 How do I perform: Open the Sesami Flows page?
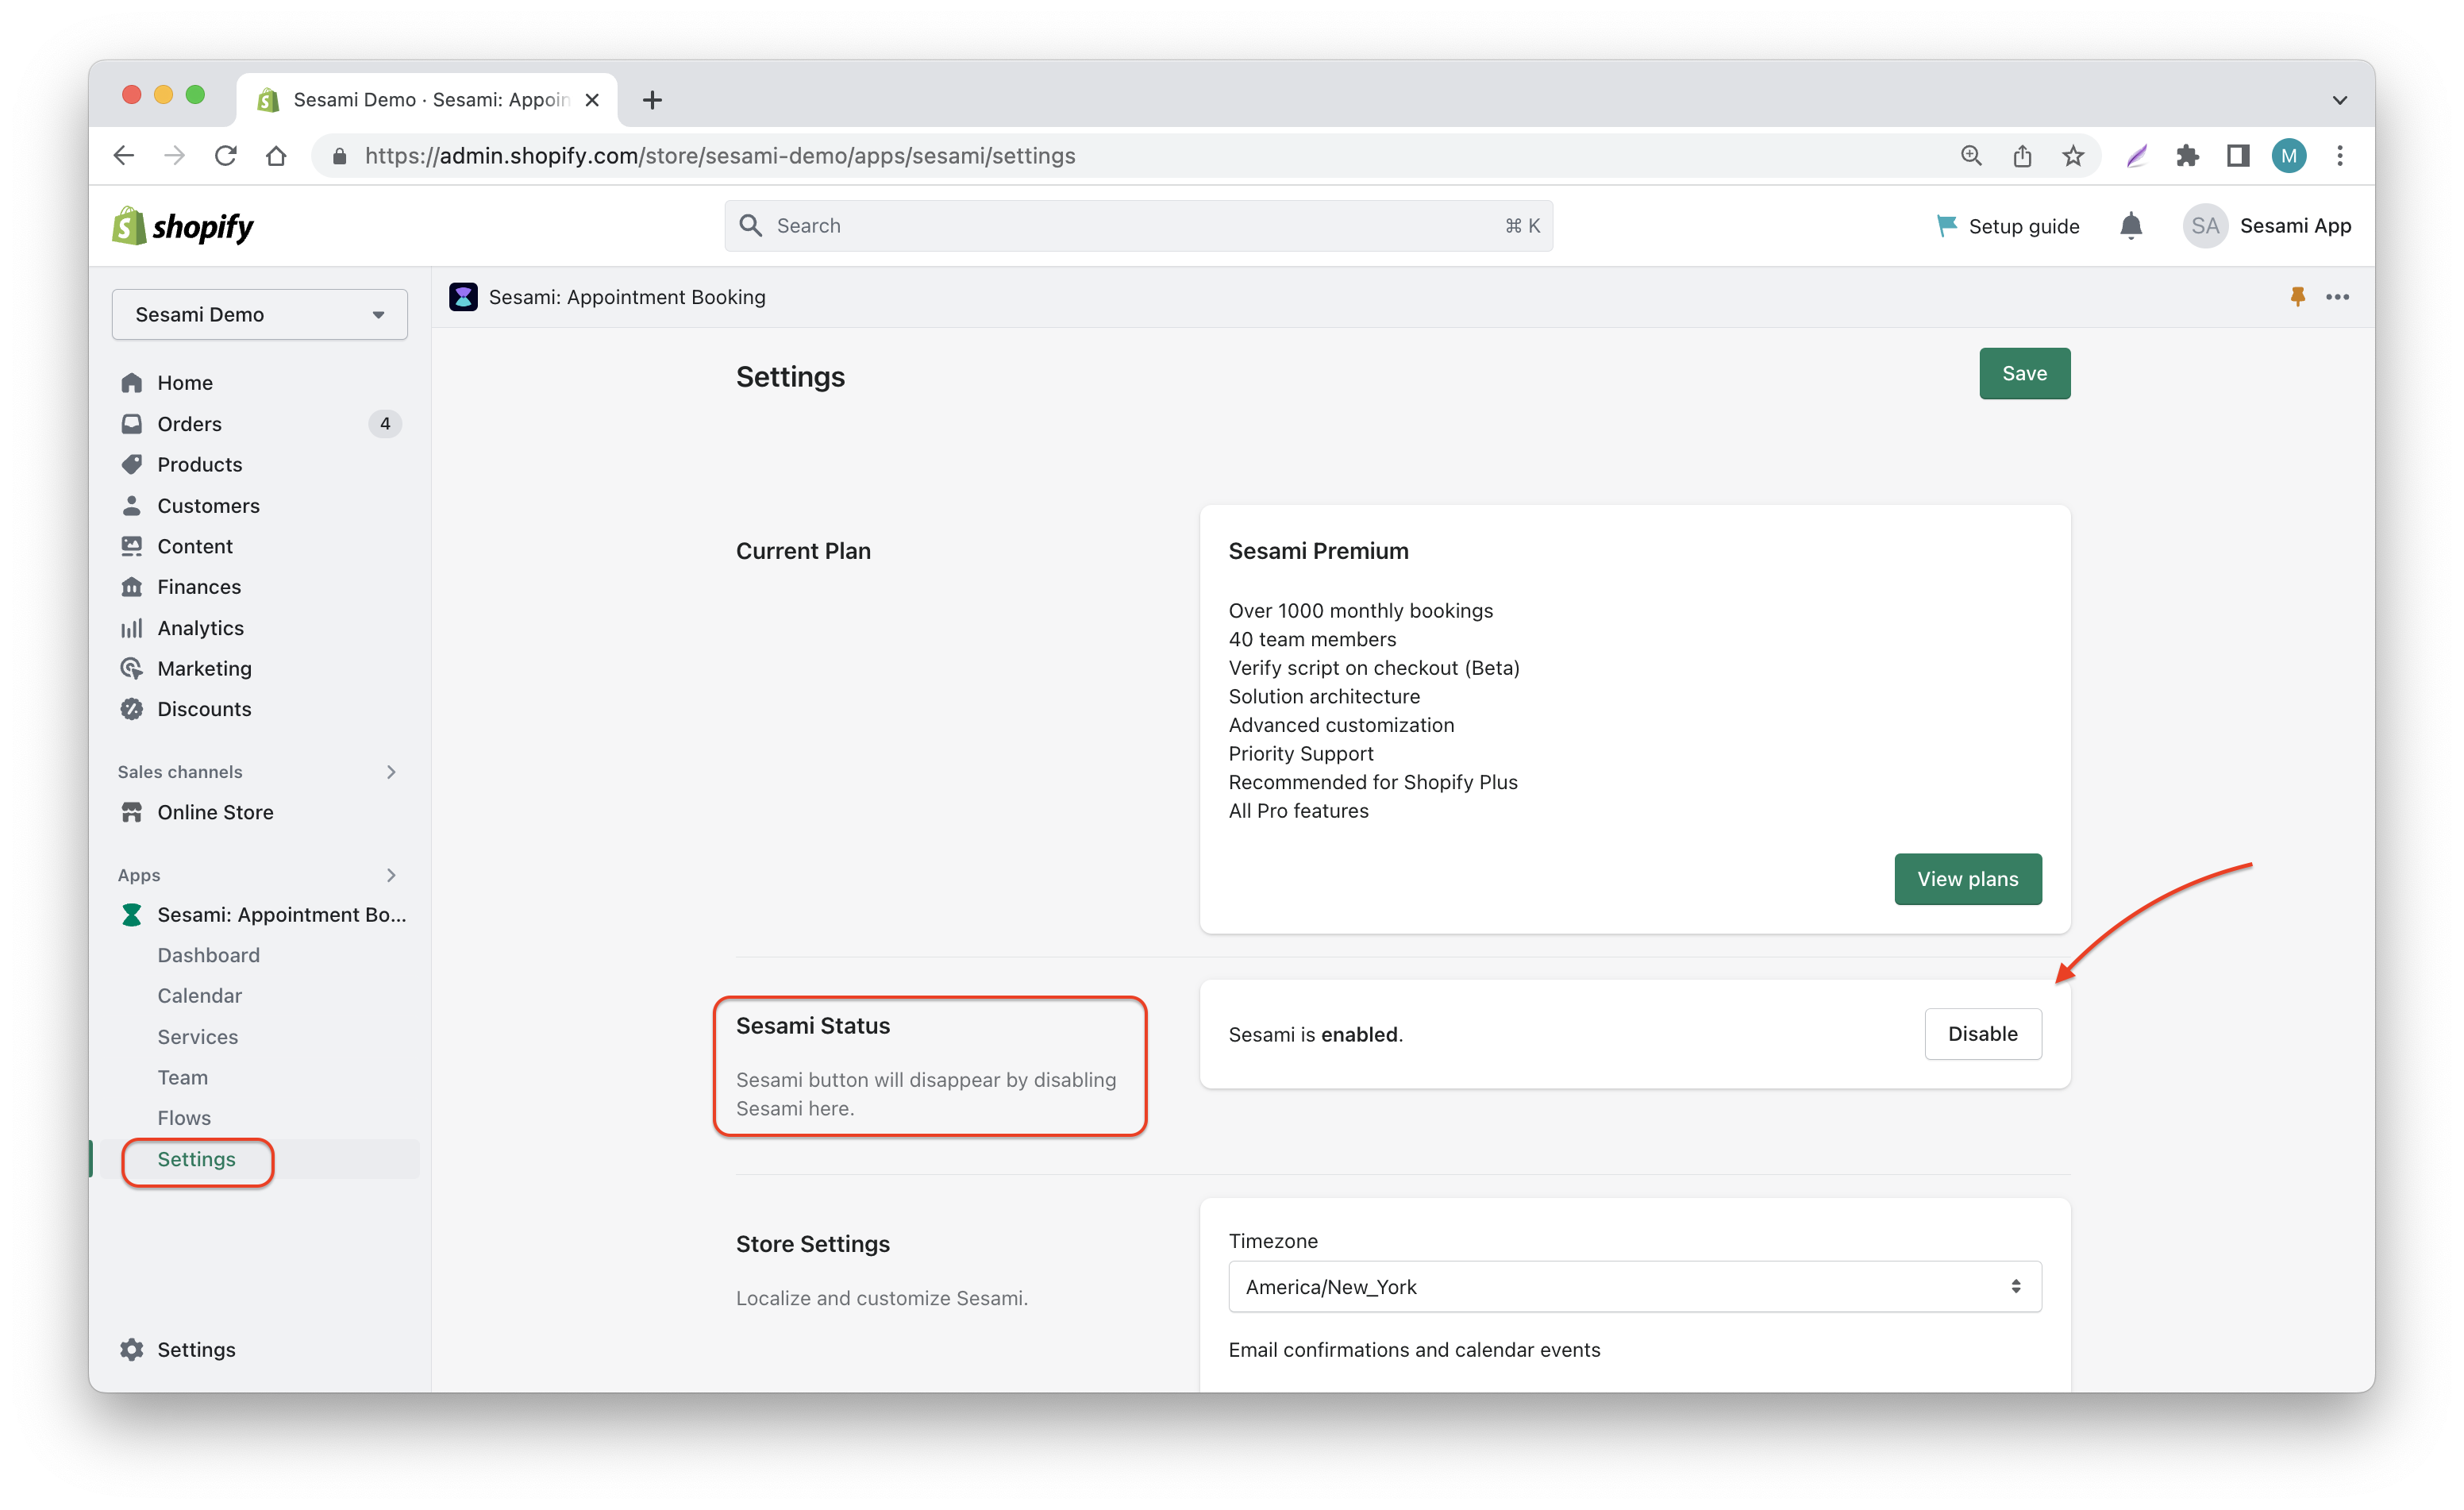click(x=184, y=1118)
